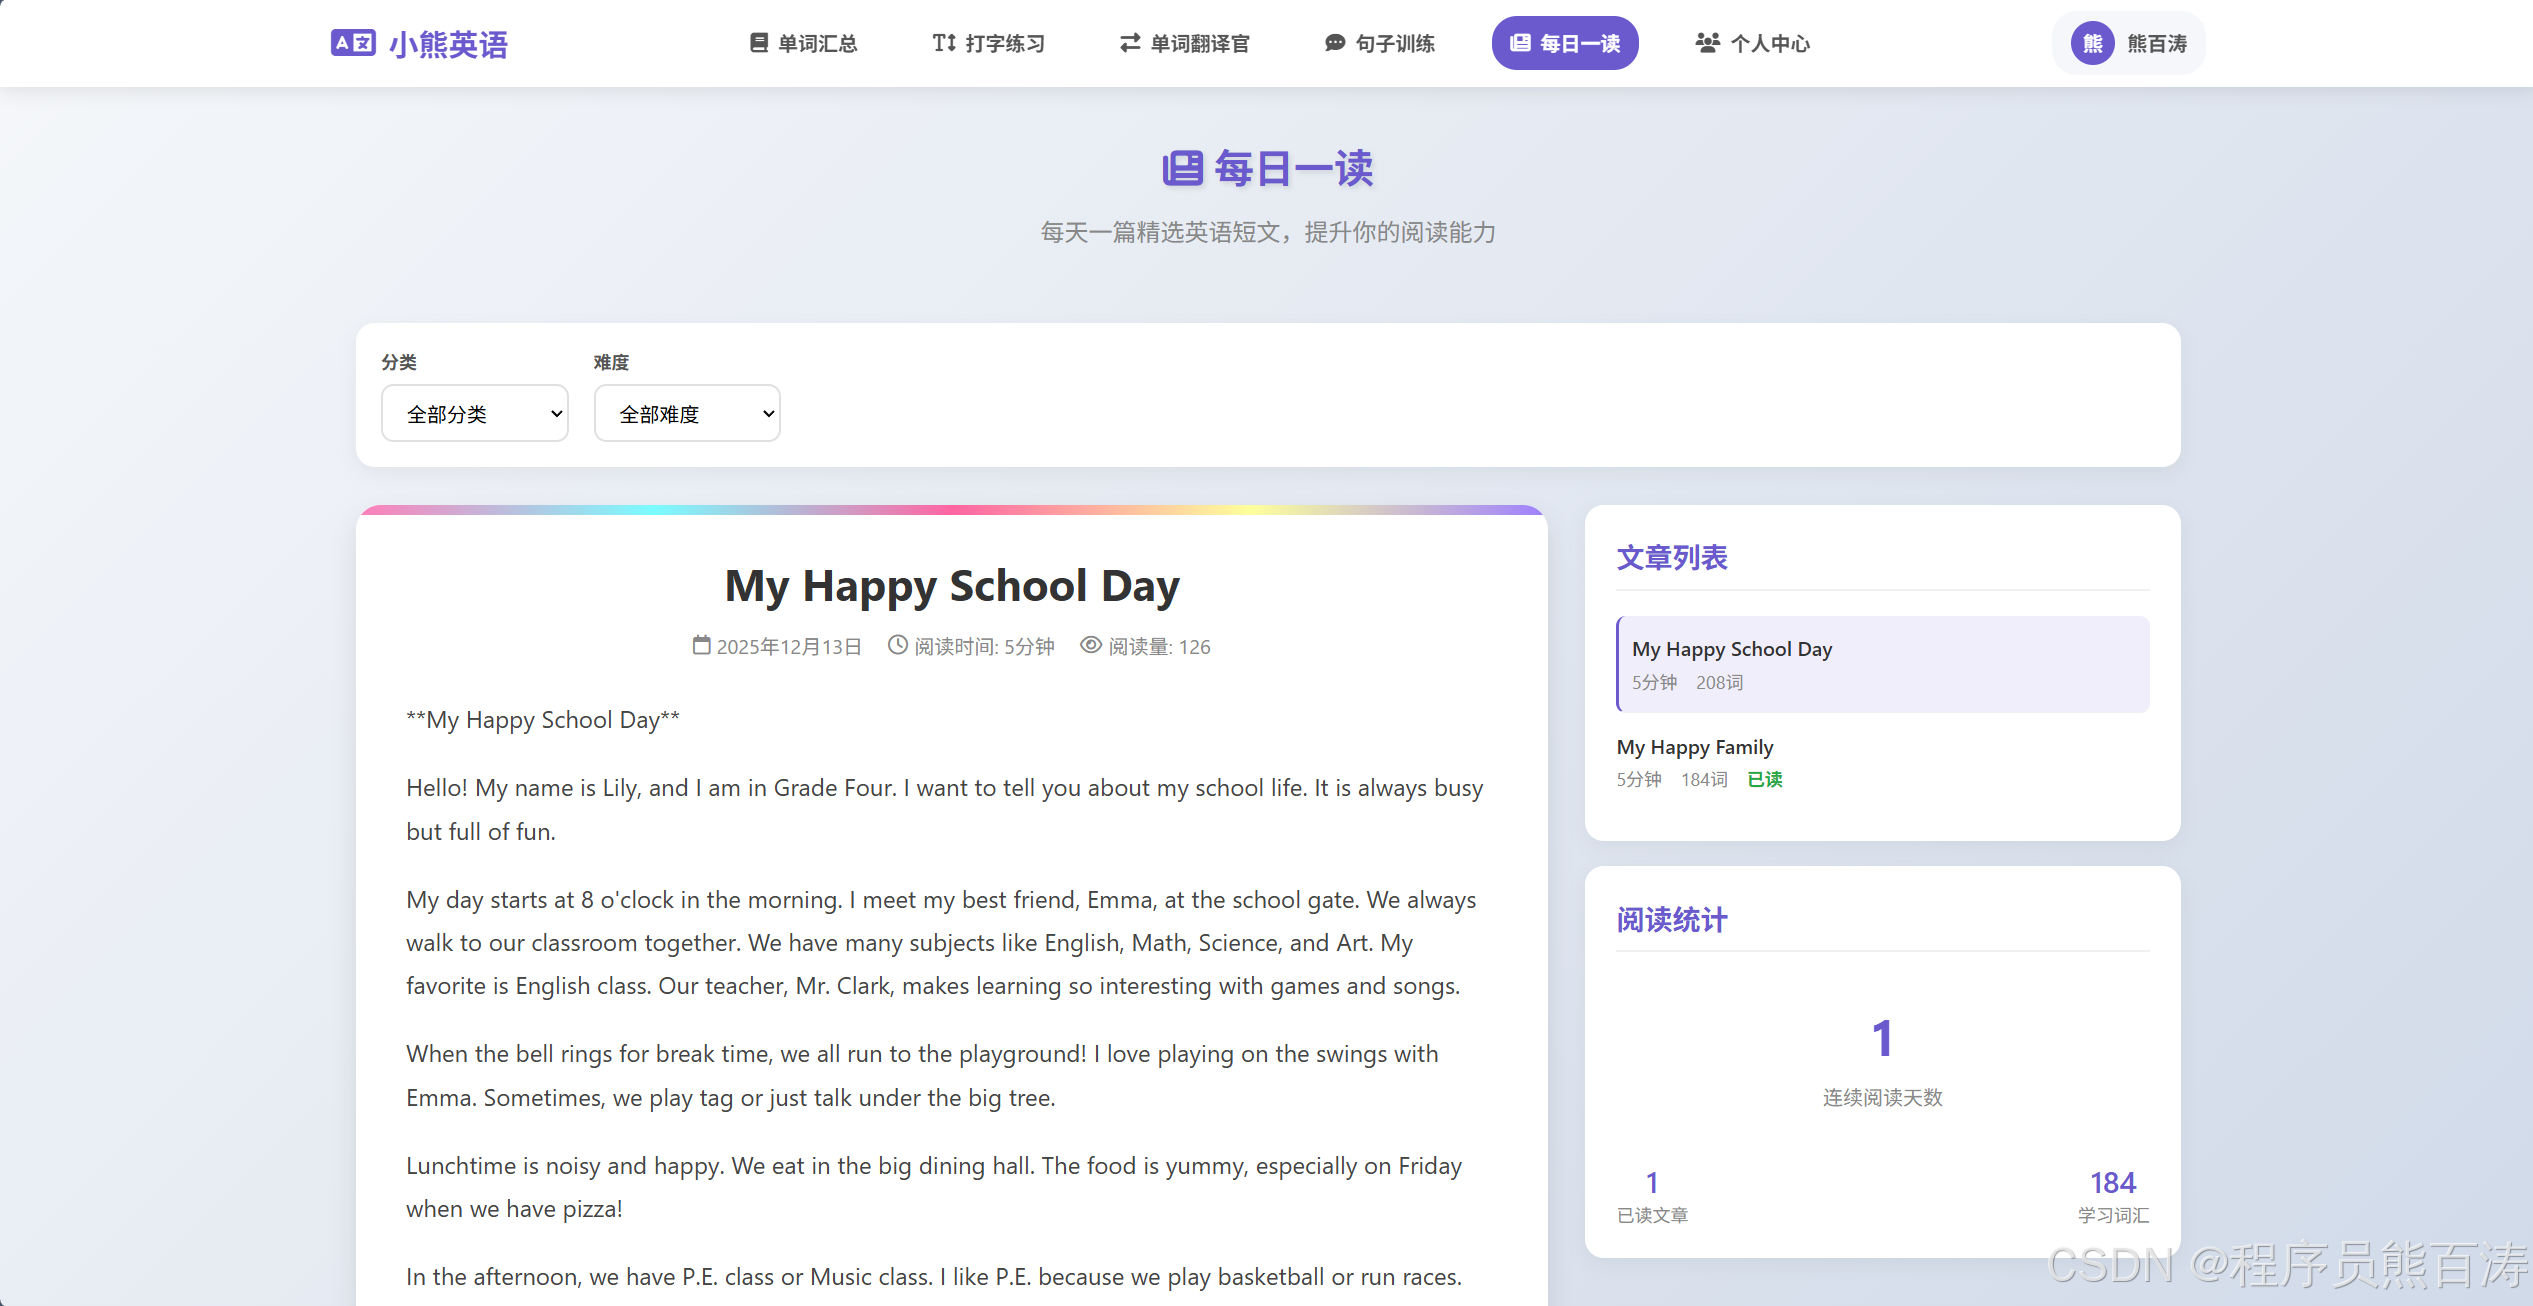2533x1306 pixels.
Task: Click the 2025年12月13日 date text
Action: (789, 647)
